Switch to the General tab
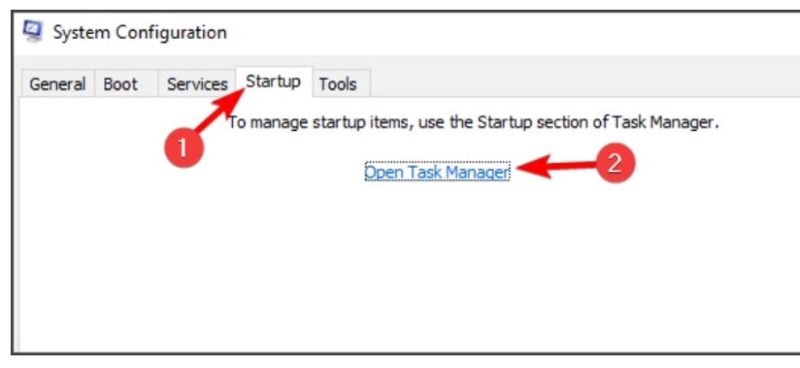 (57, 84)
